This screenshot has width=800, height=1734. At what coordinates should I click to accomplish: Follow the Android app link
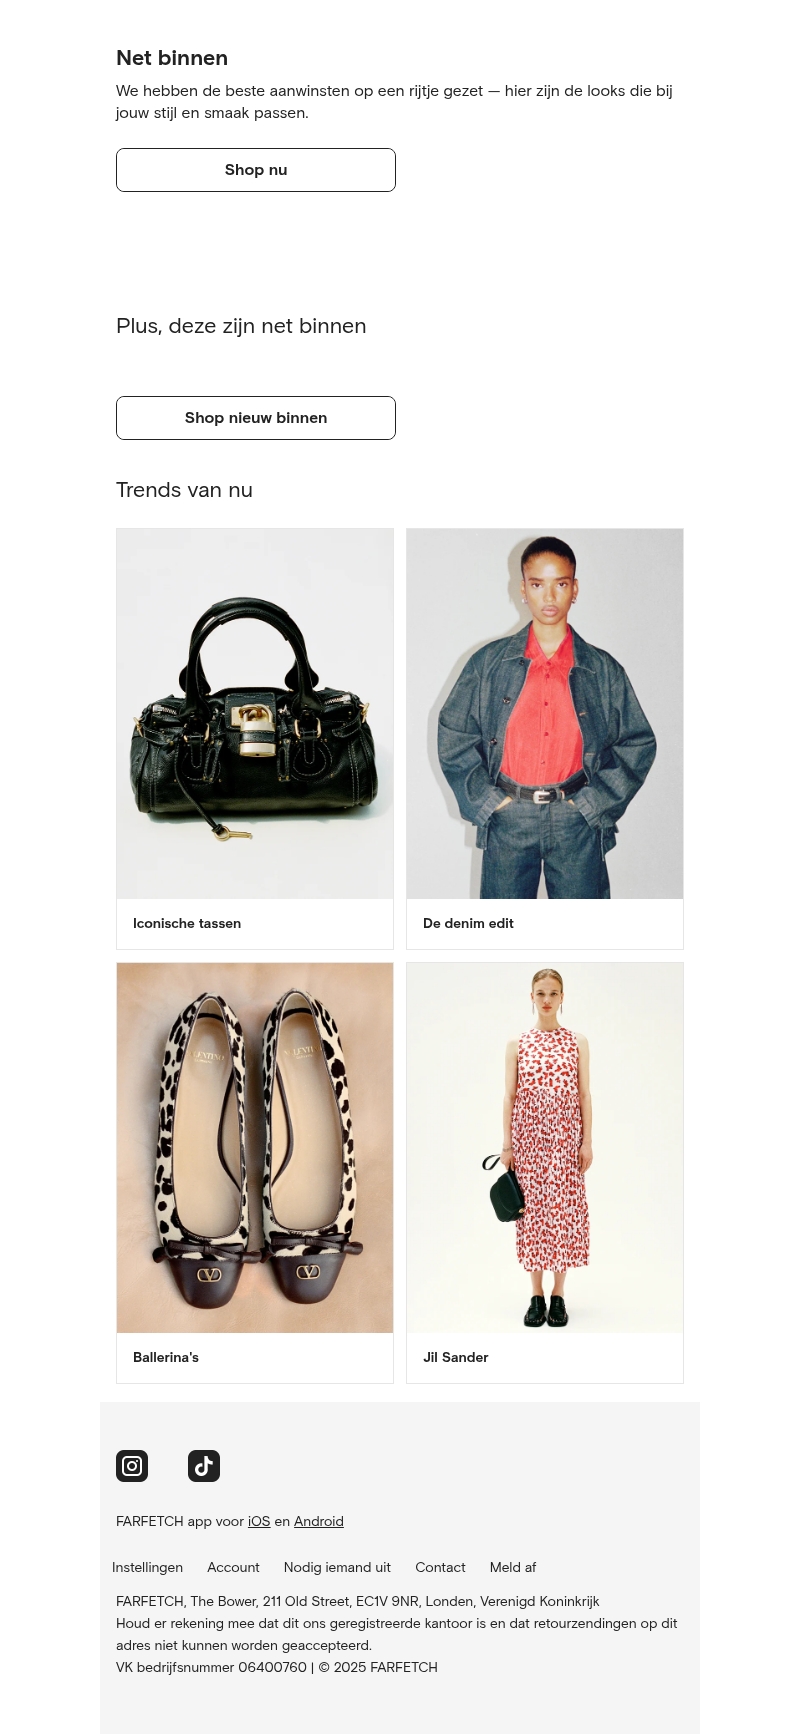point(319,1521)
